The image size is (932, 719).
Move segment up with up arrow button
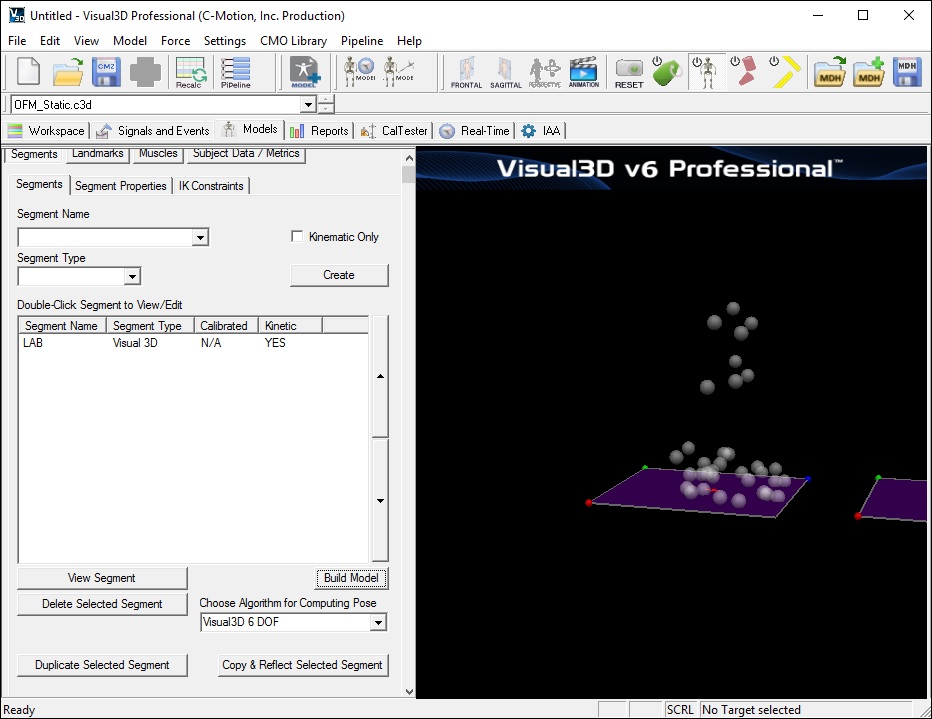pyautogui.click(x=380, y=377)
